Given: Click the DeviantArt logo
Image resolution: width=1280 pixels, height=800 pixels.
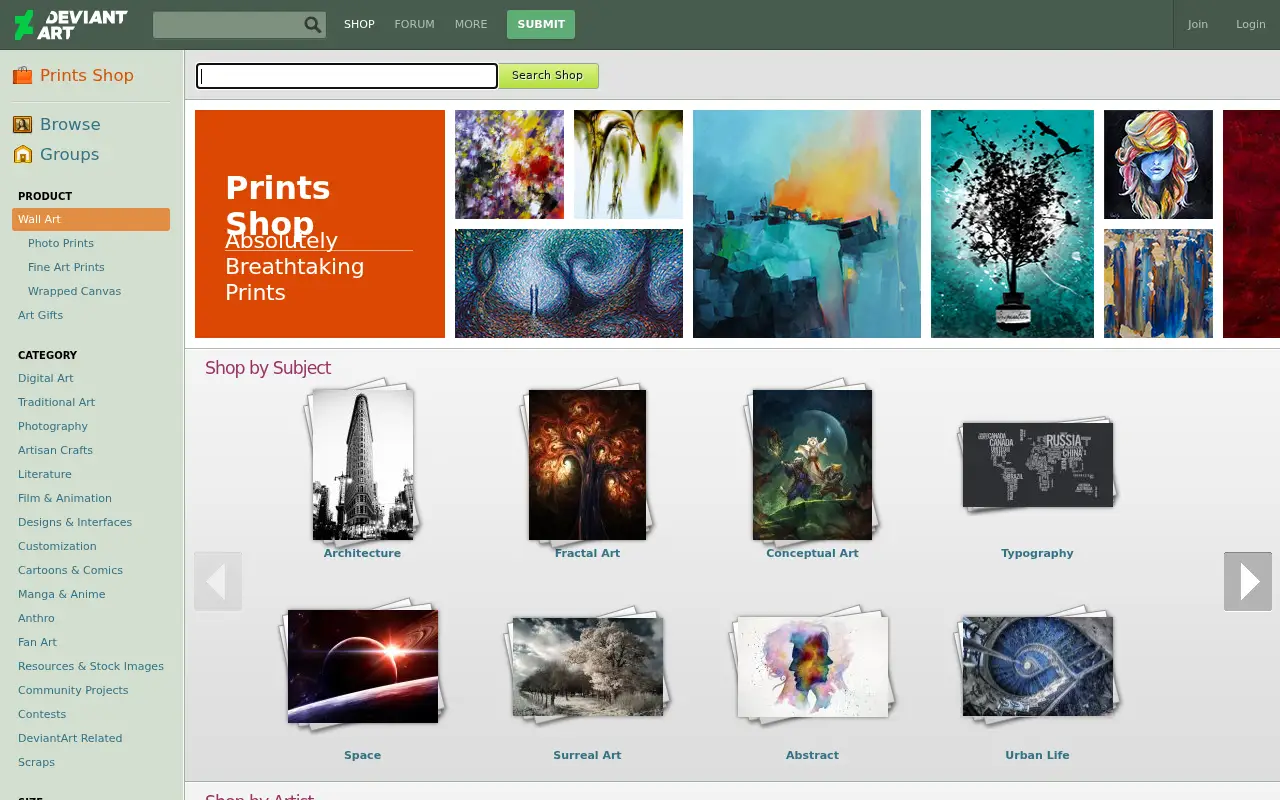Looking at the screenshot, I should tap(70, 24).
